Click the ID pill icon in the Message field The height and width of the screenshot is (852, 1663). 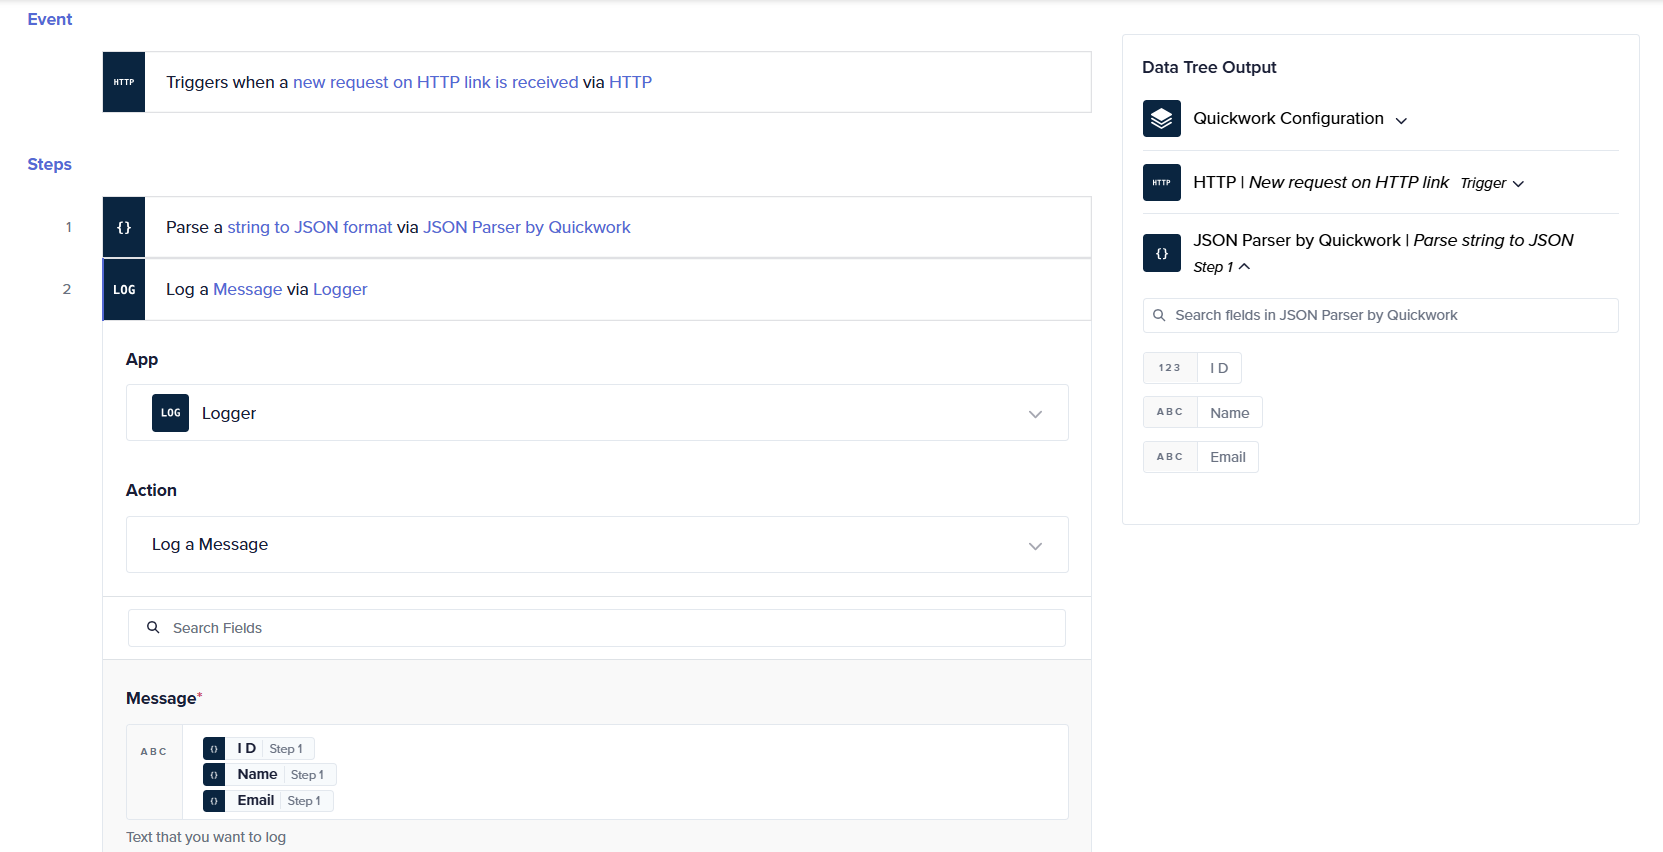pos(214,749)
